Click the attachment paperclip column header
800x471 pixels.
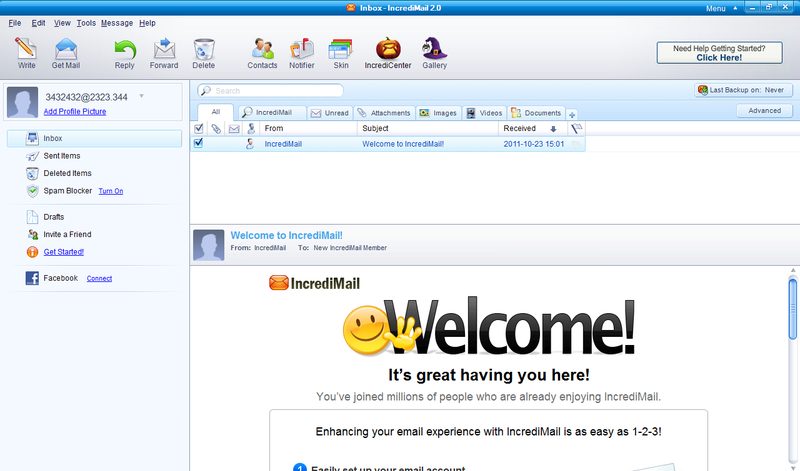click(x=216, y=129)
